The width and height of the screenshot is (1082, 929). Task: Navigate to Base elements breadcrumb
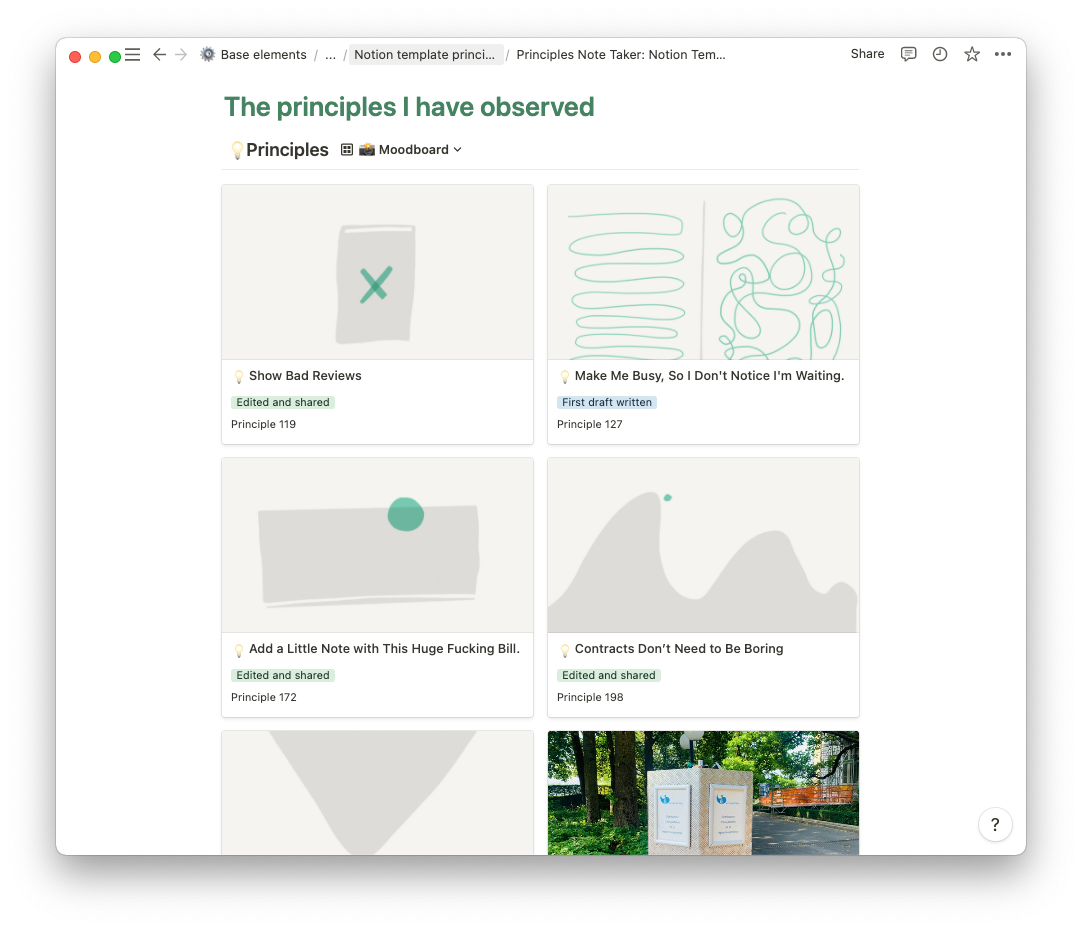(263, 55)
